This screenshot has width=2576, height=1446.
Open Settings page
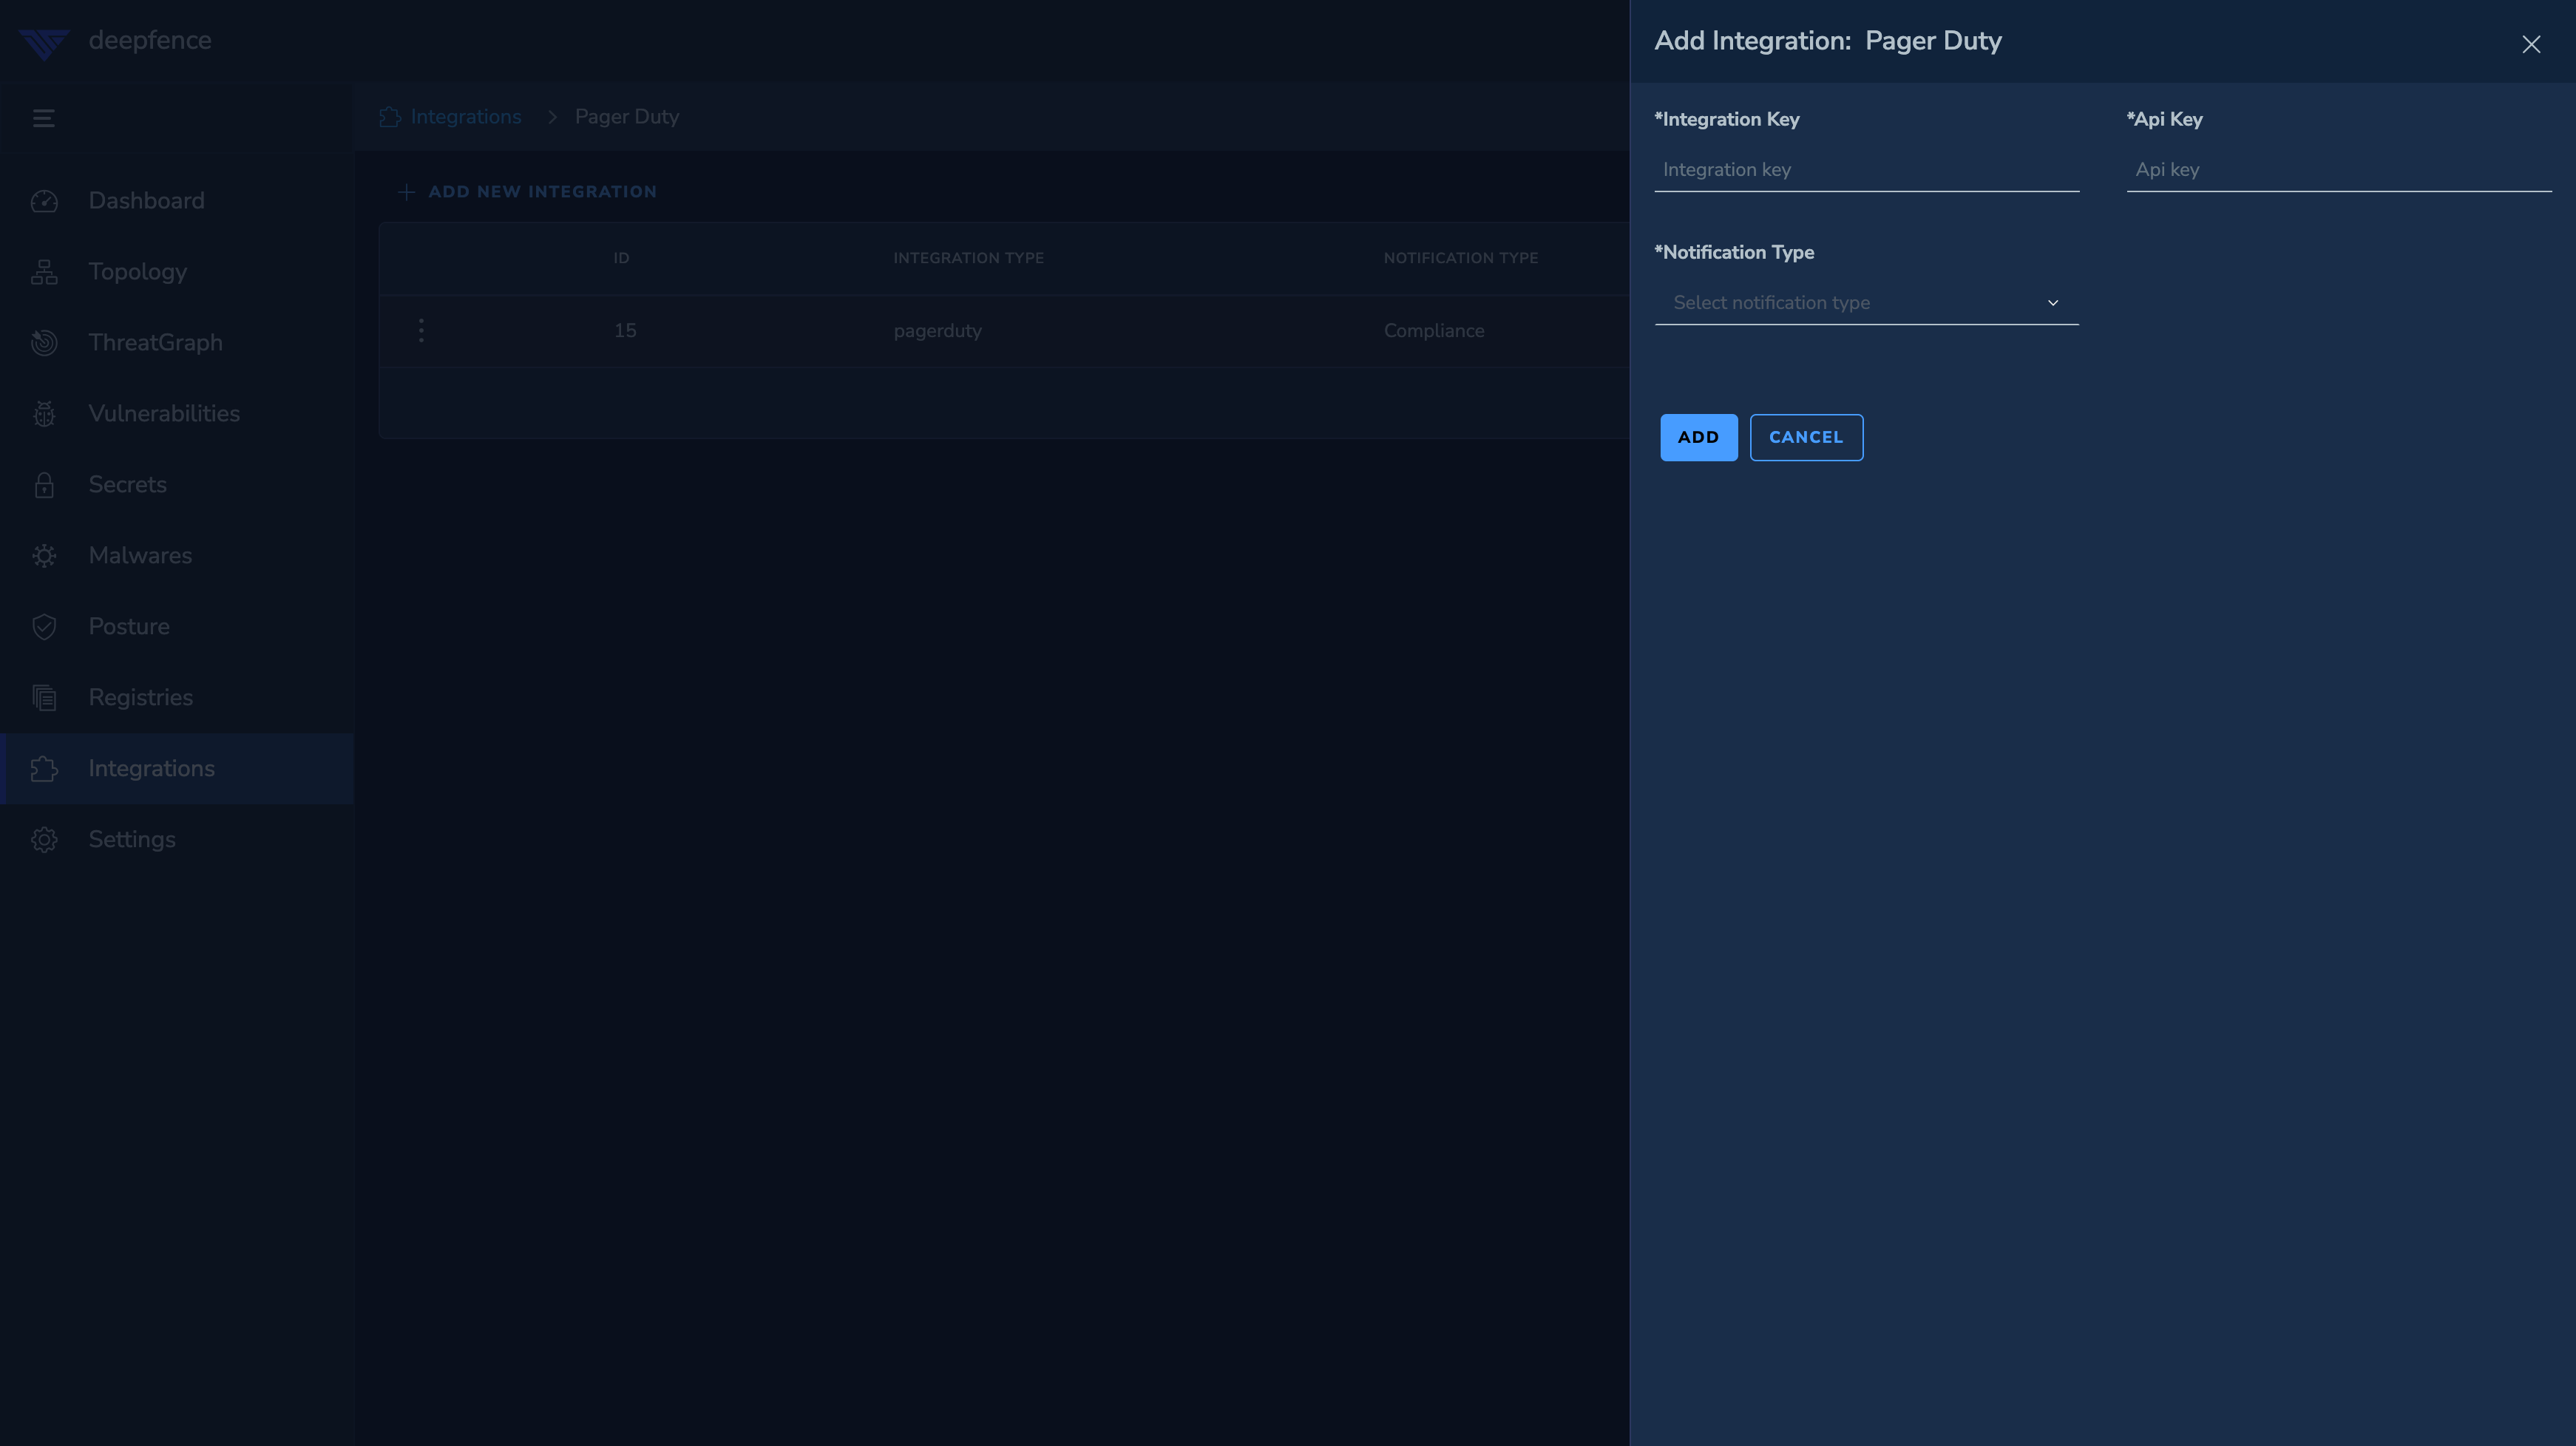click(x=177, y=840)
